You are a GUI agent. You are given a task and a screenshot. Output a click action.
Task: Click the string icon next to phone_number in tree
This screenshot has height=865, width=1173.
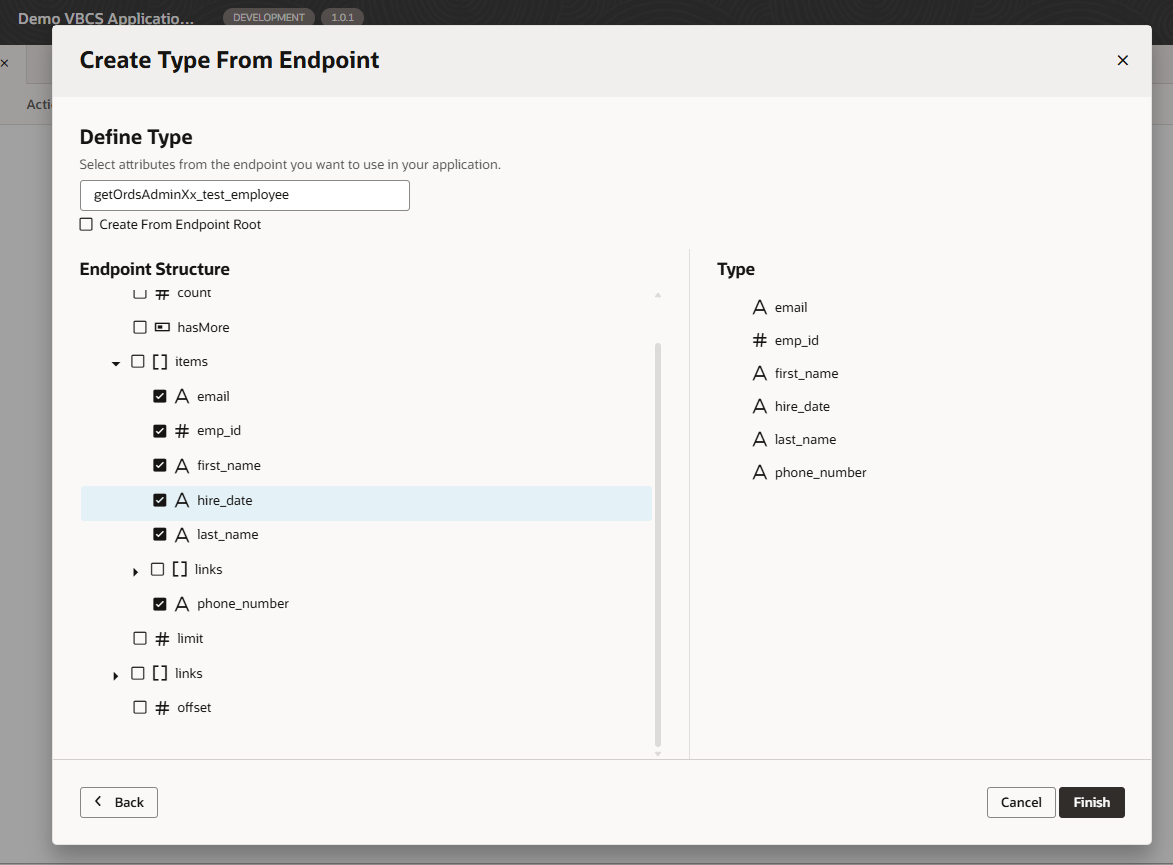(182, 604)
